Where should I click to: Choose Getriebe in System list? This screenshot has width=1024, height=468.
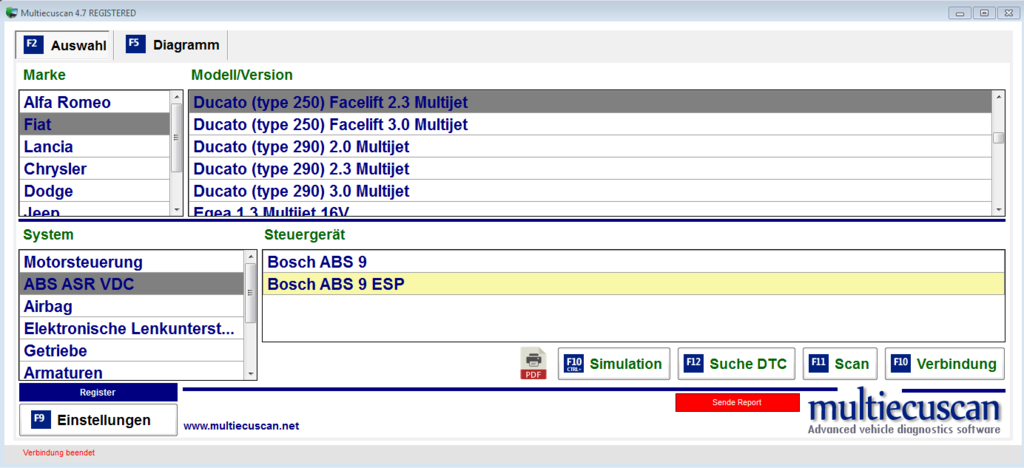pos(132,351)
